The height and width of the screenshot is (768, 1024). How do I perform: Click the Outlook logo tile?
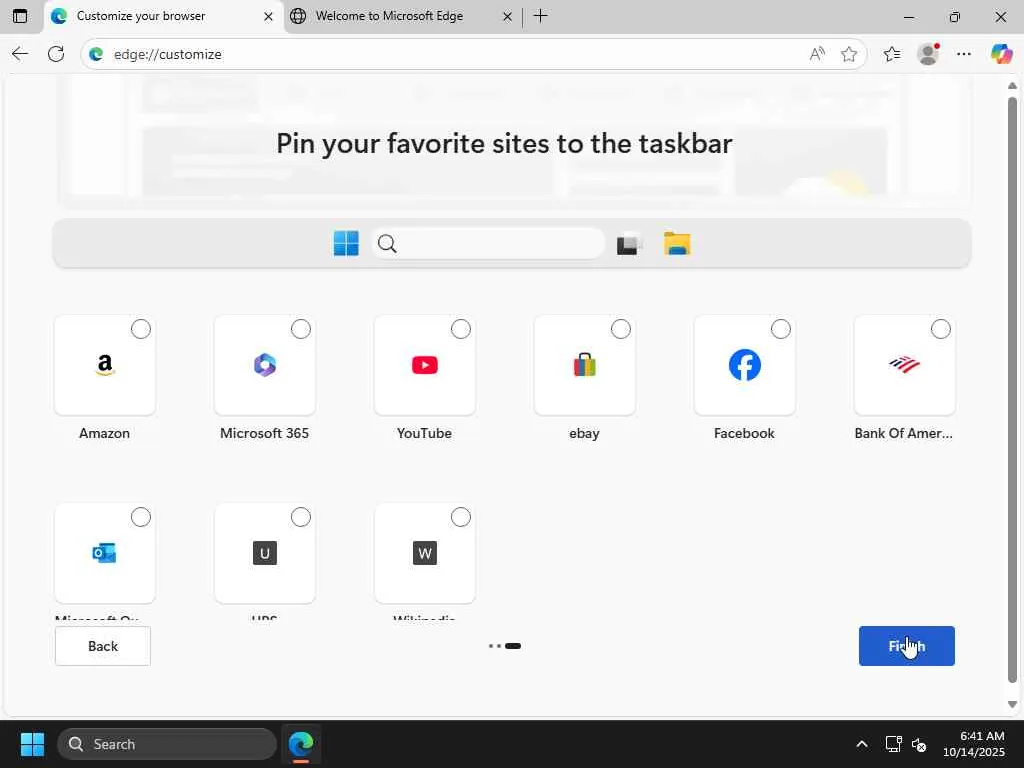104,553
